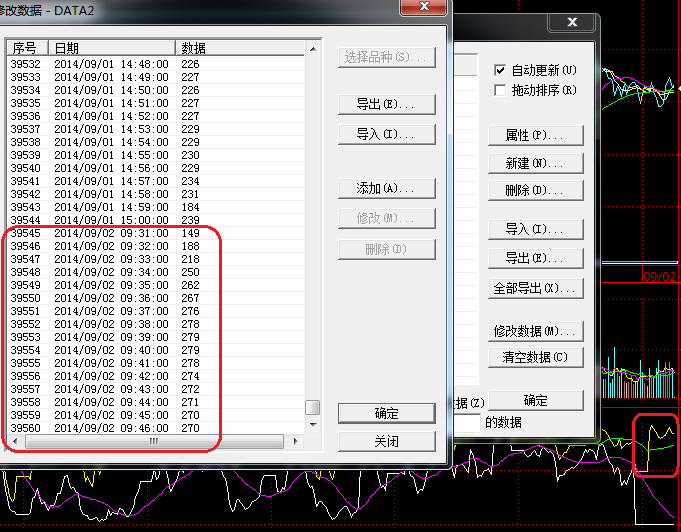Select row 39560 dated 09:46:00
This screenshot has width=681, height=532.
[155, 428]
